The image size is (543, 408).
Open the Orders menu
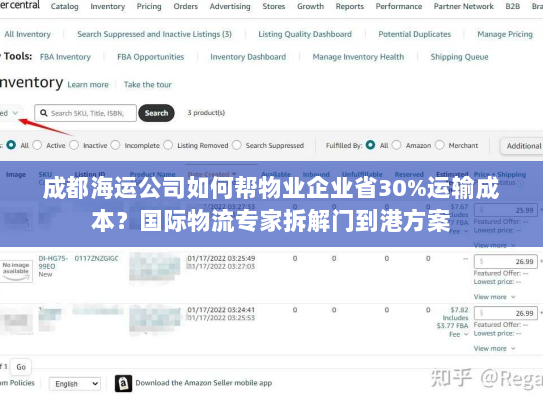[186, 7]
